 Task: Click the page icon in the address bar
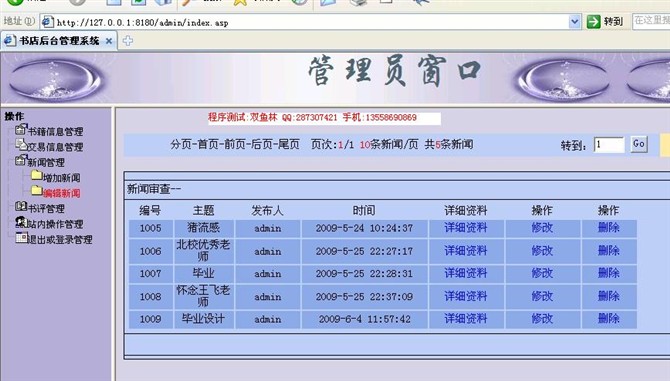[x=47, y=22]
